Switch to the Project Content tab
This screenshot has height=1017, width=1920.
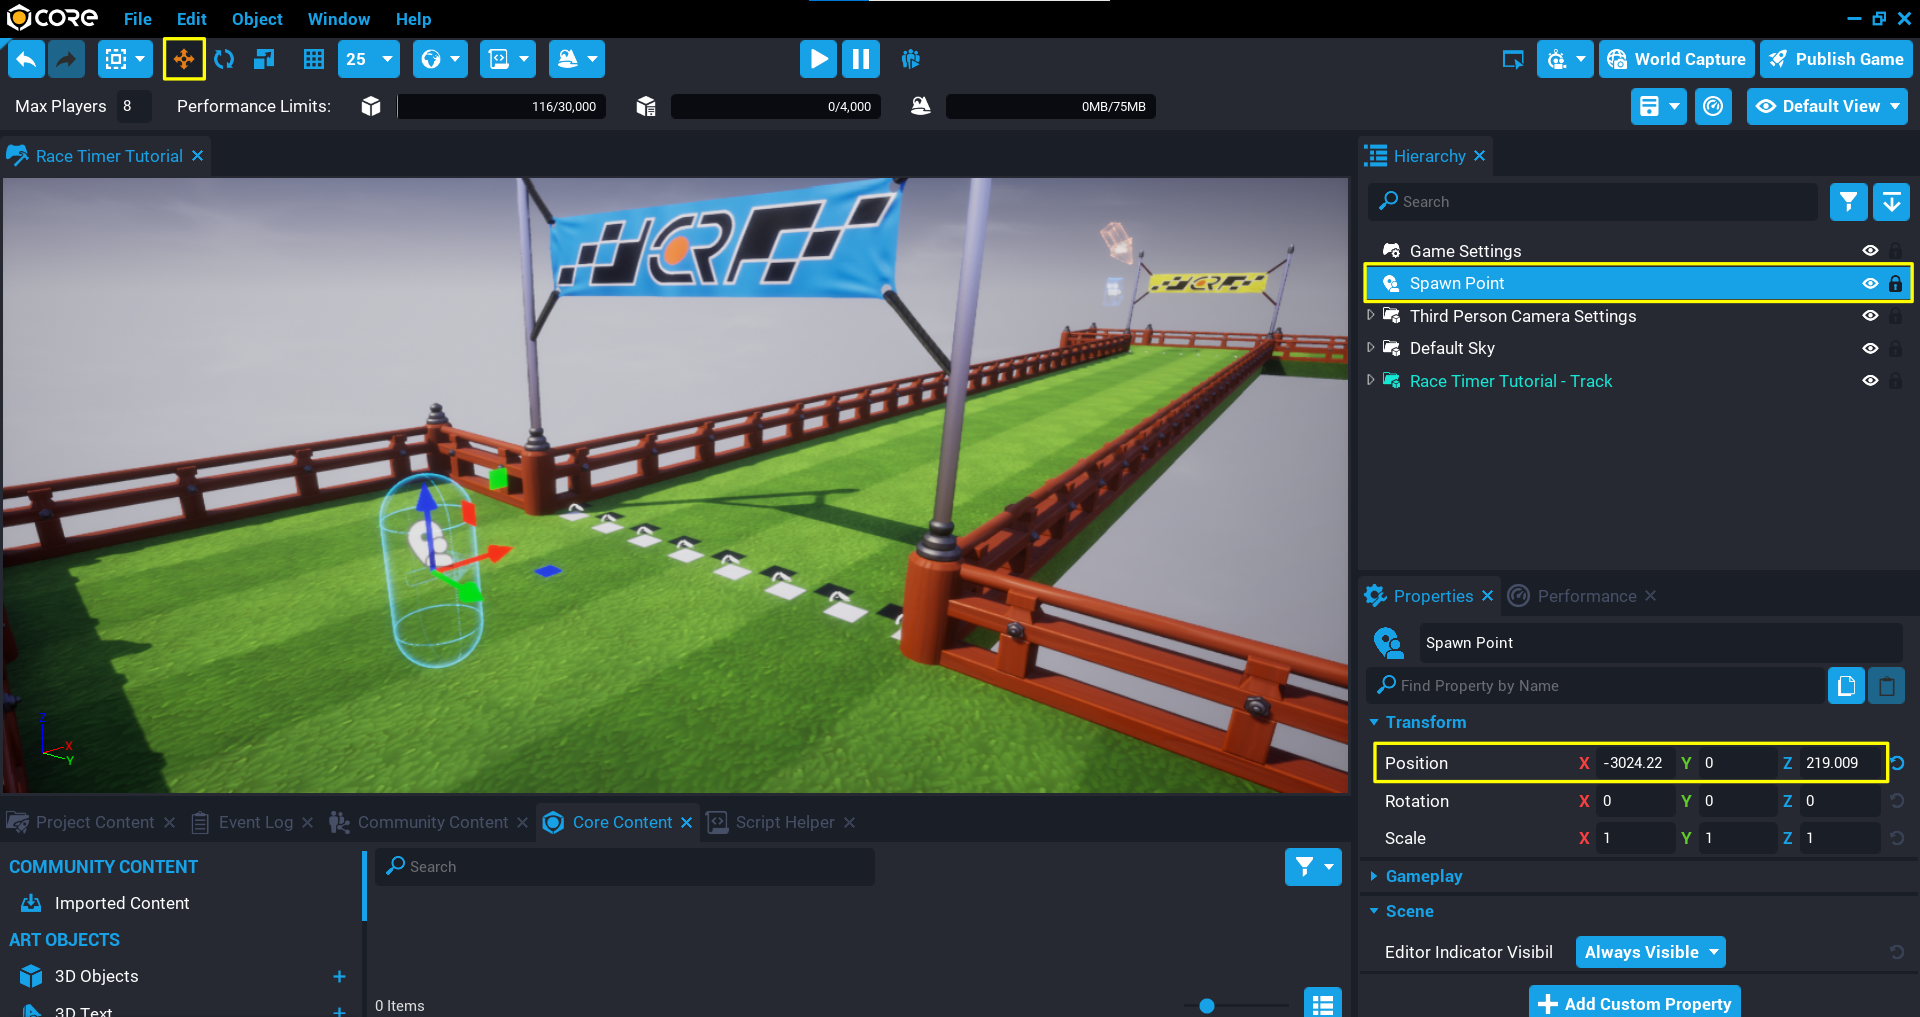click(94, 822)
